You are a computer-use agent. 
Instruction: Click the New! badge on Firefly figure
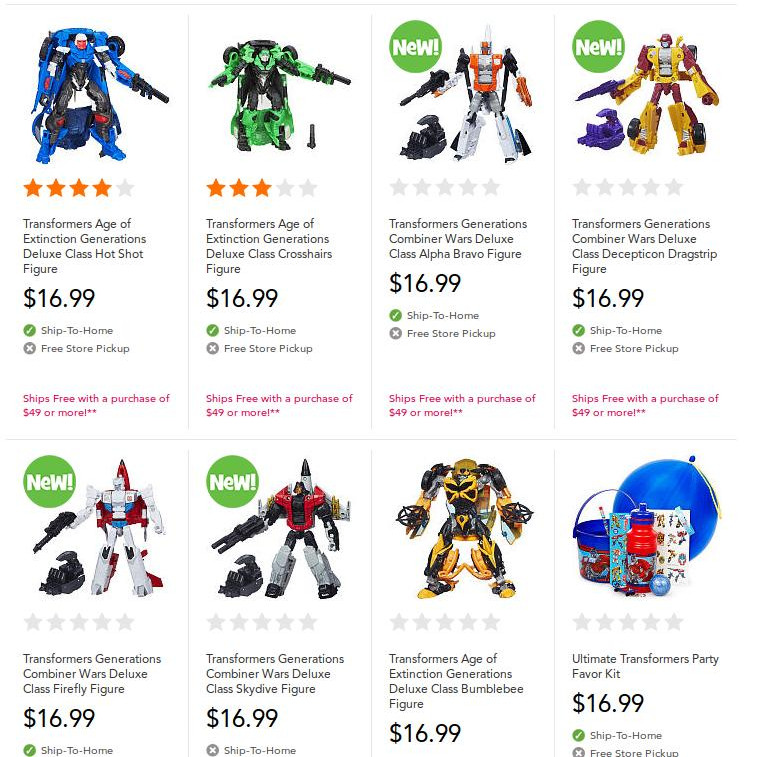coord(49,482)
